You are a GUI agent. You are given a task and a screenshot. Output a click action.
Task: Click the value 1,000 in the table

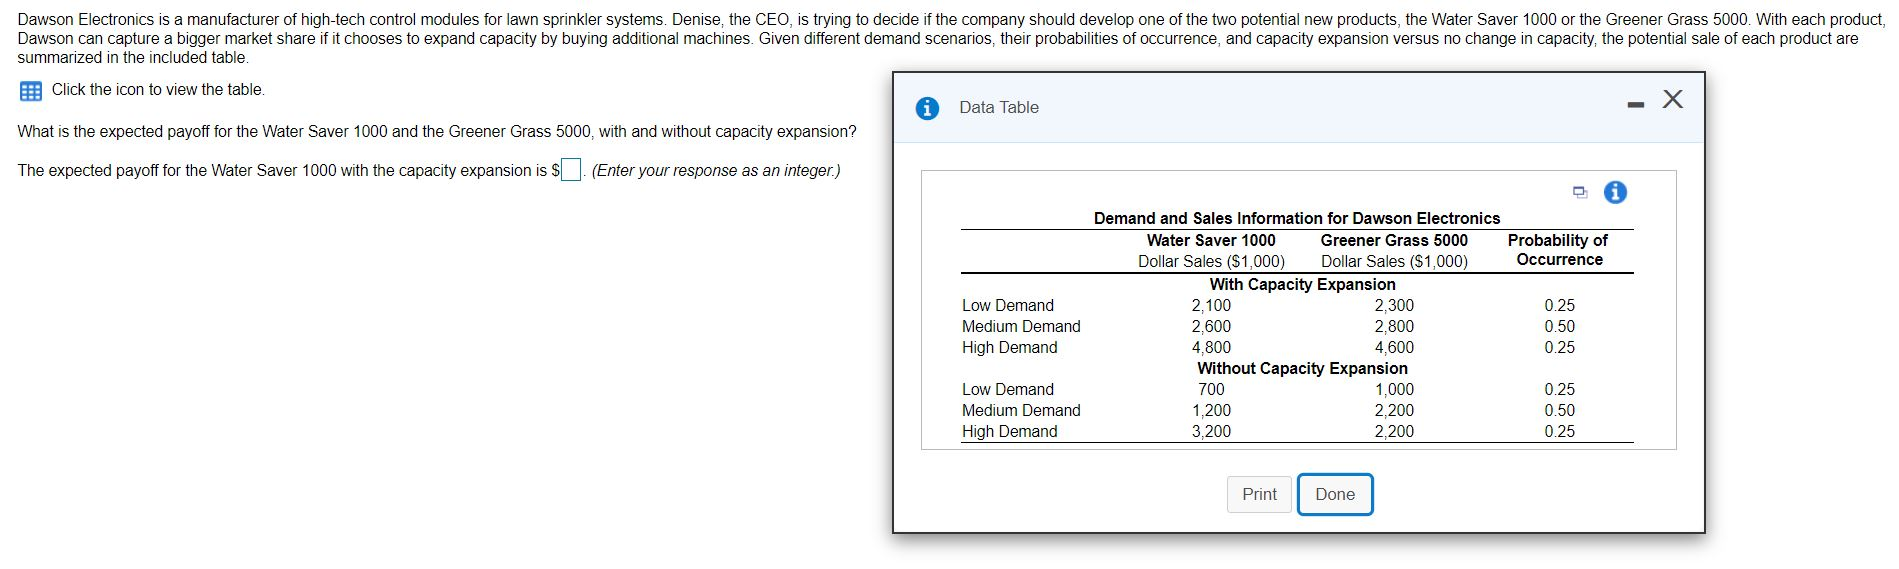[1394, 389]
